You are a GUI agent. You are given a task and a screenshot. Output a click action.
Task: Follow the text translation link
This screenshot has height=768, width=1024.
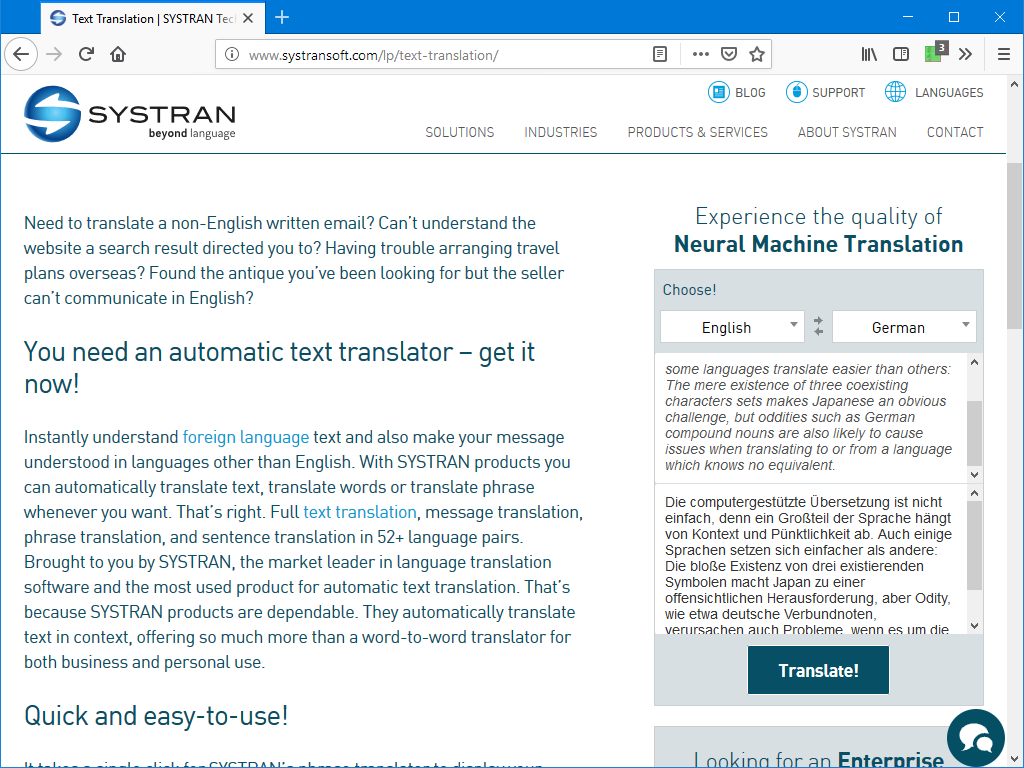pos(360,512)
